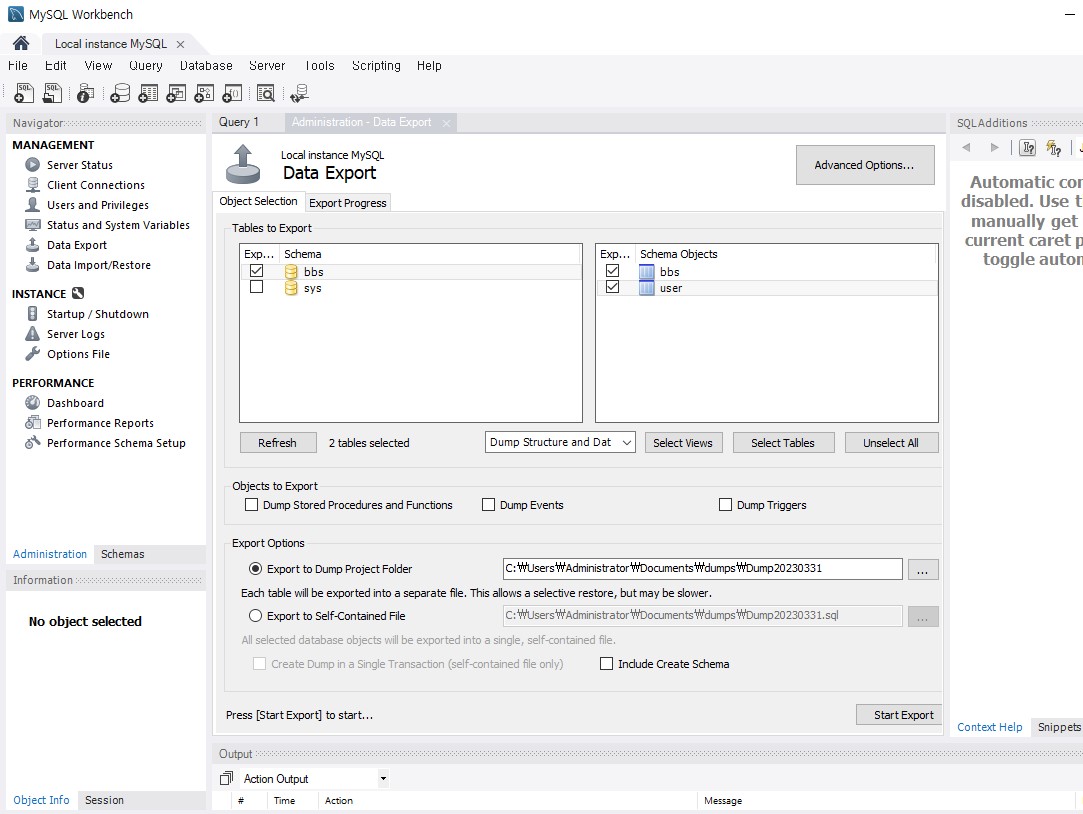Open Dump Structure and Data dropdown
The width and height of the screenshot is (1083, 814).
tap(560, 443)
